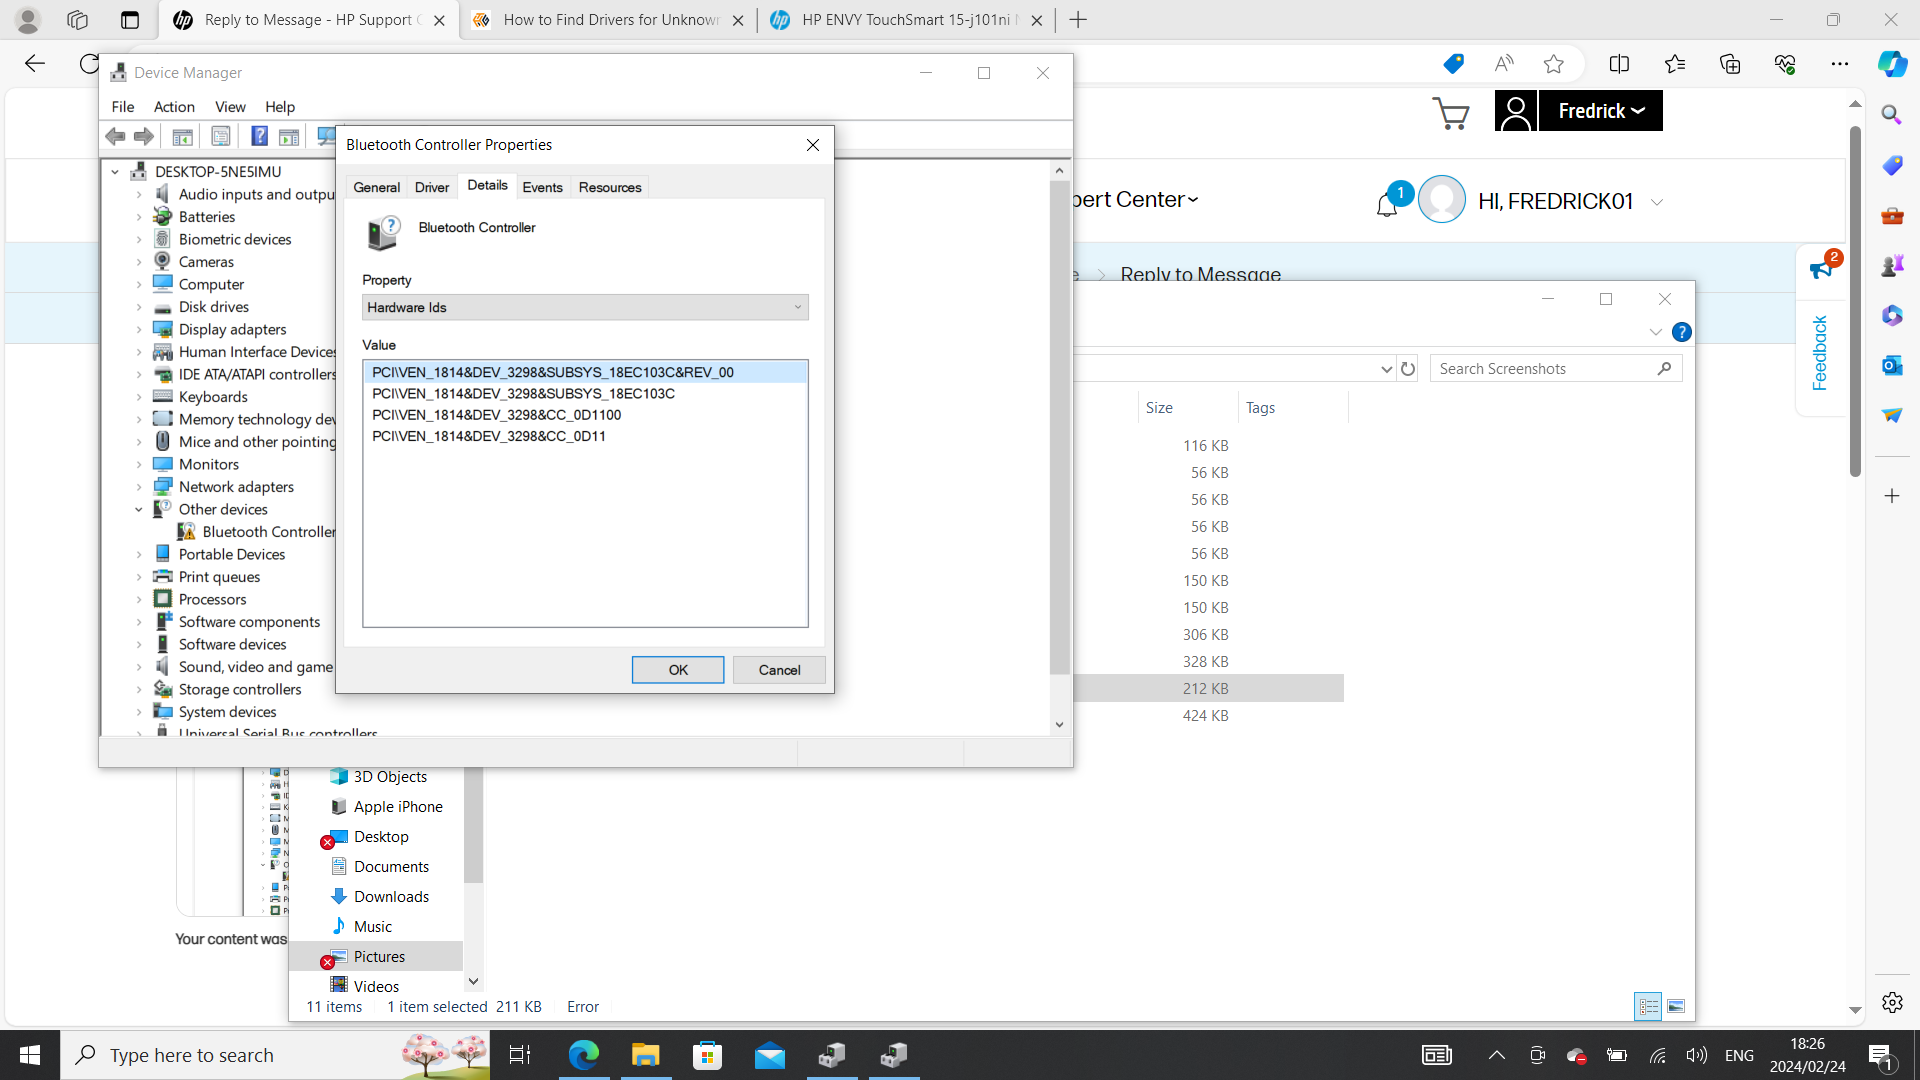This screenshot has width=1920, height=1080.
Task: Toggle Details view in the file browser
Action: pyautogui.click(x=1647, y=1006)
